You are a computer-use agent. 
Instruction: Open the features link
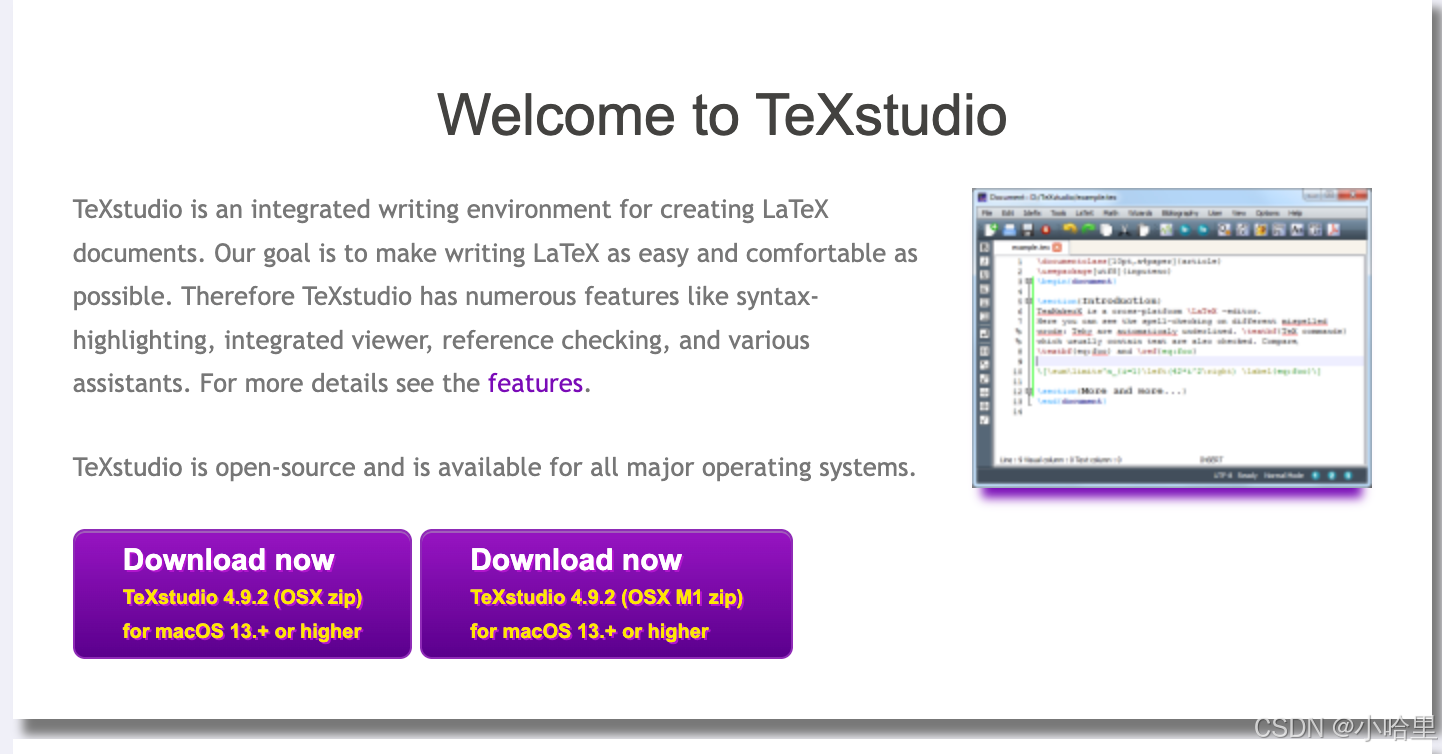(x=535, y=383)
